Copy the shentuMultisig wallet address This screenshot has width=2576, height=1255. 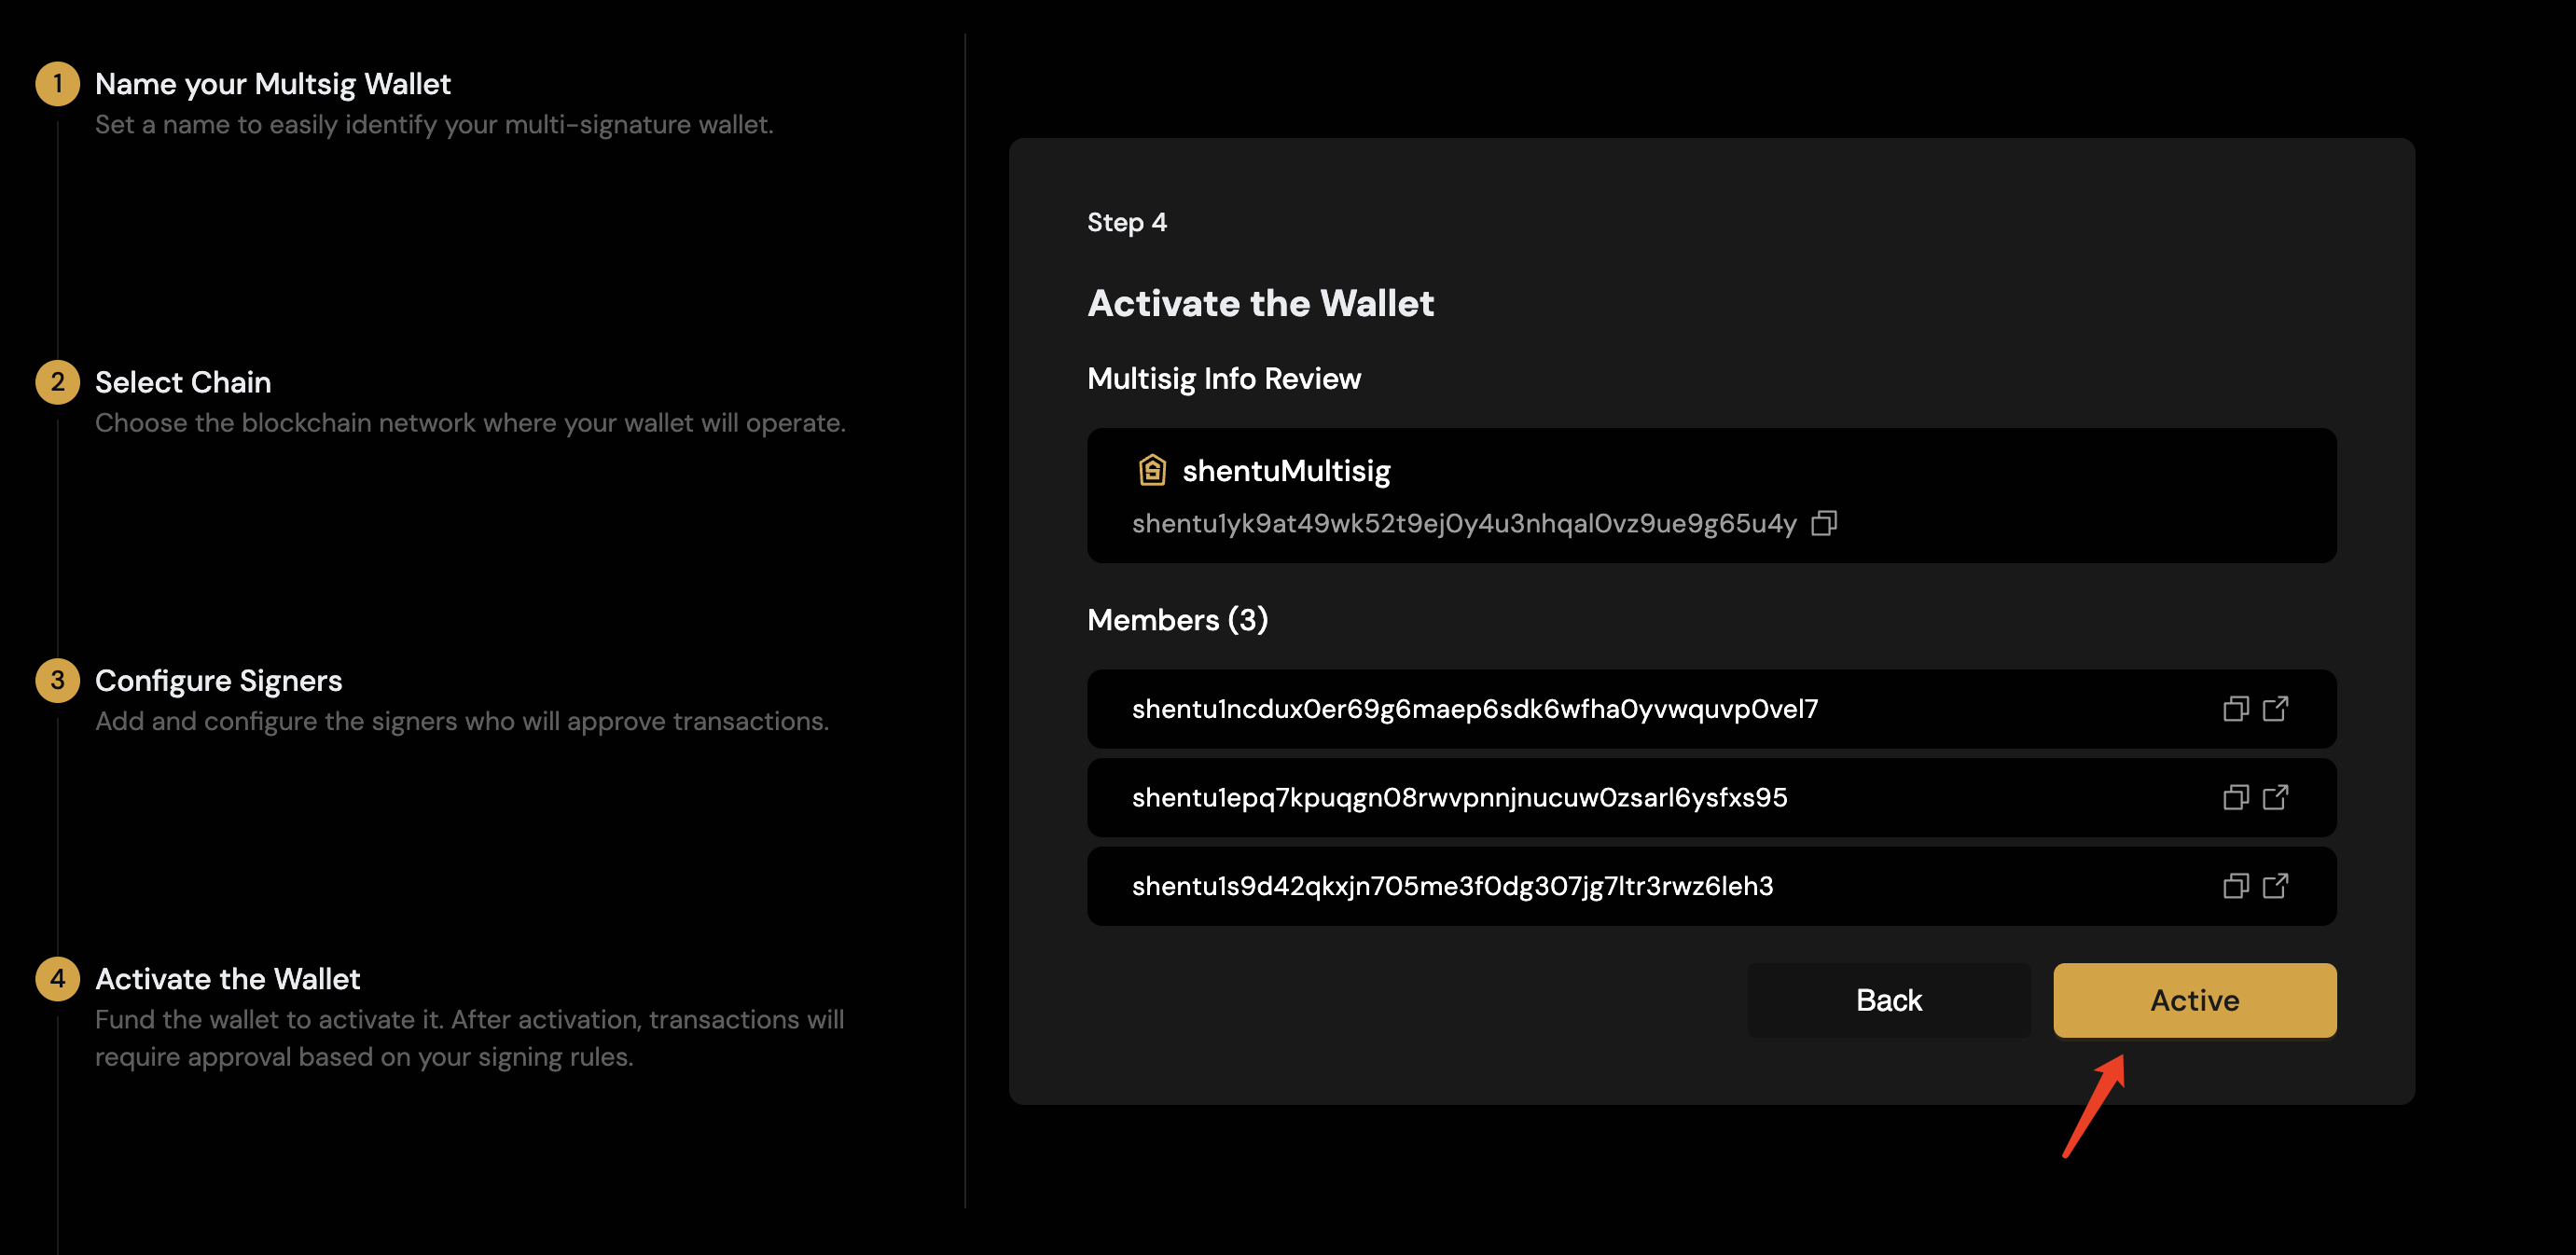pos(1824,523)
